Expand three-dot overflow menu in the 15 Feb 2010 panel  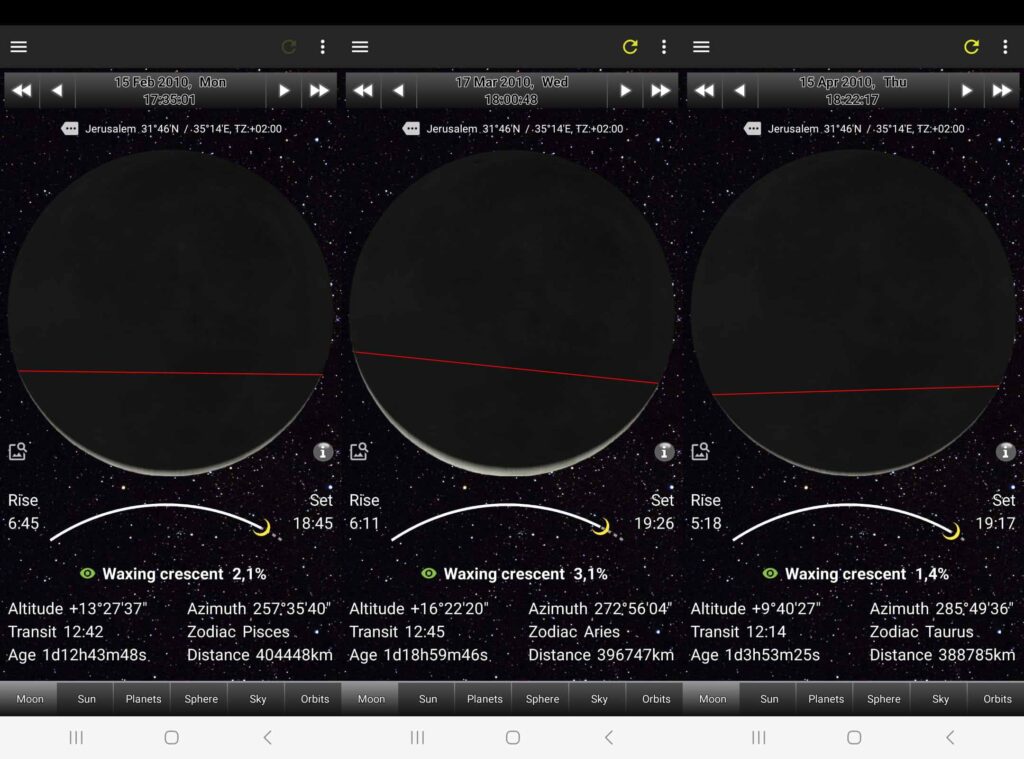(x=322, y=47)
